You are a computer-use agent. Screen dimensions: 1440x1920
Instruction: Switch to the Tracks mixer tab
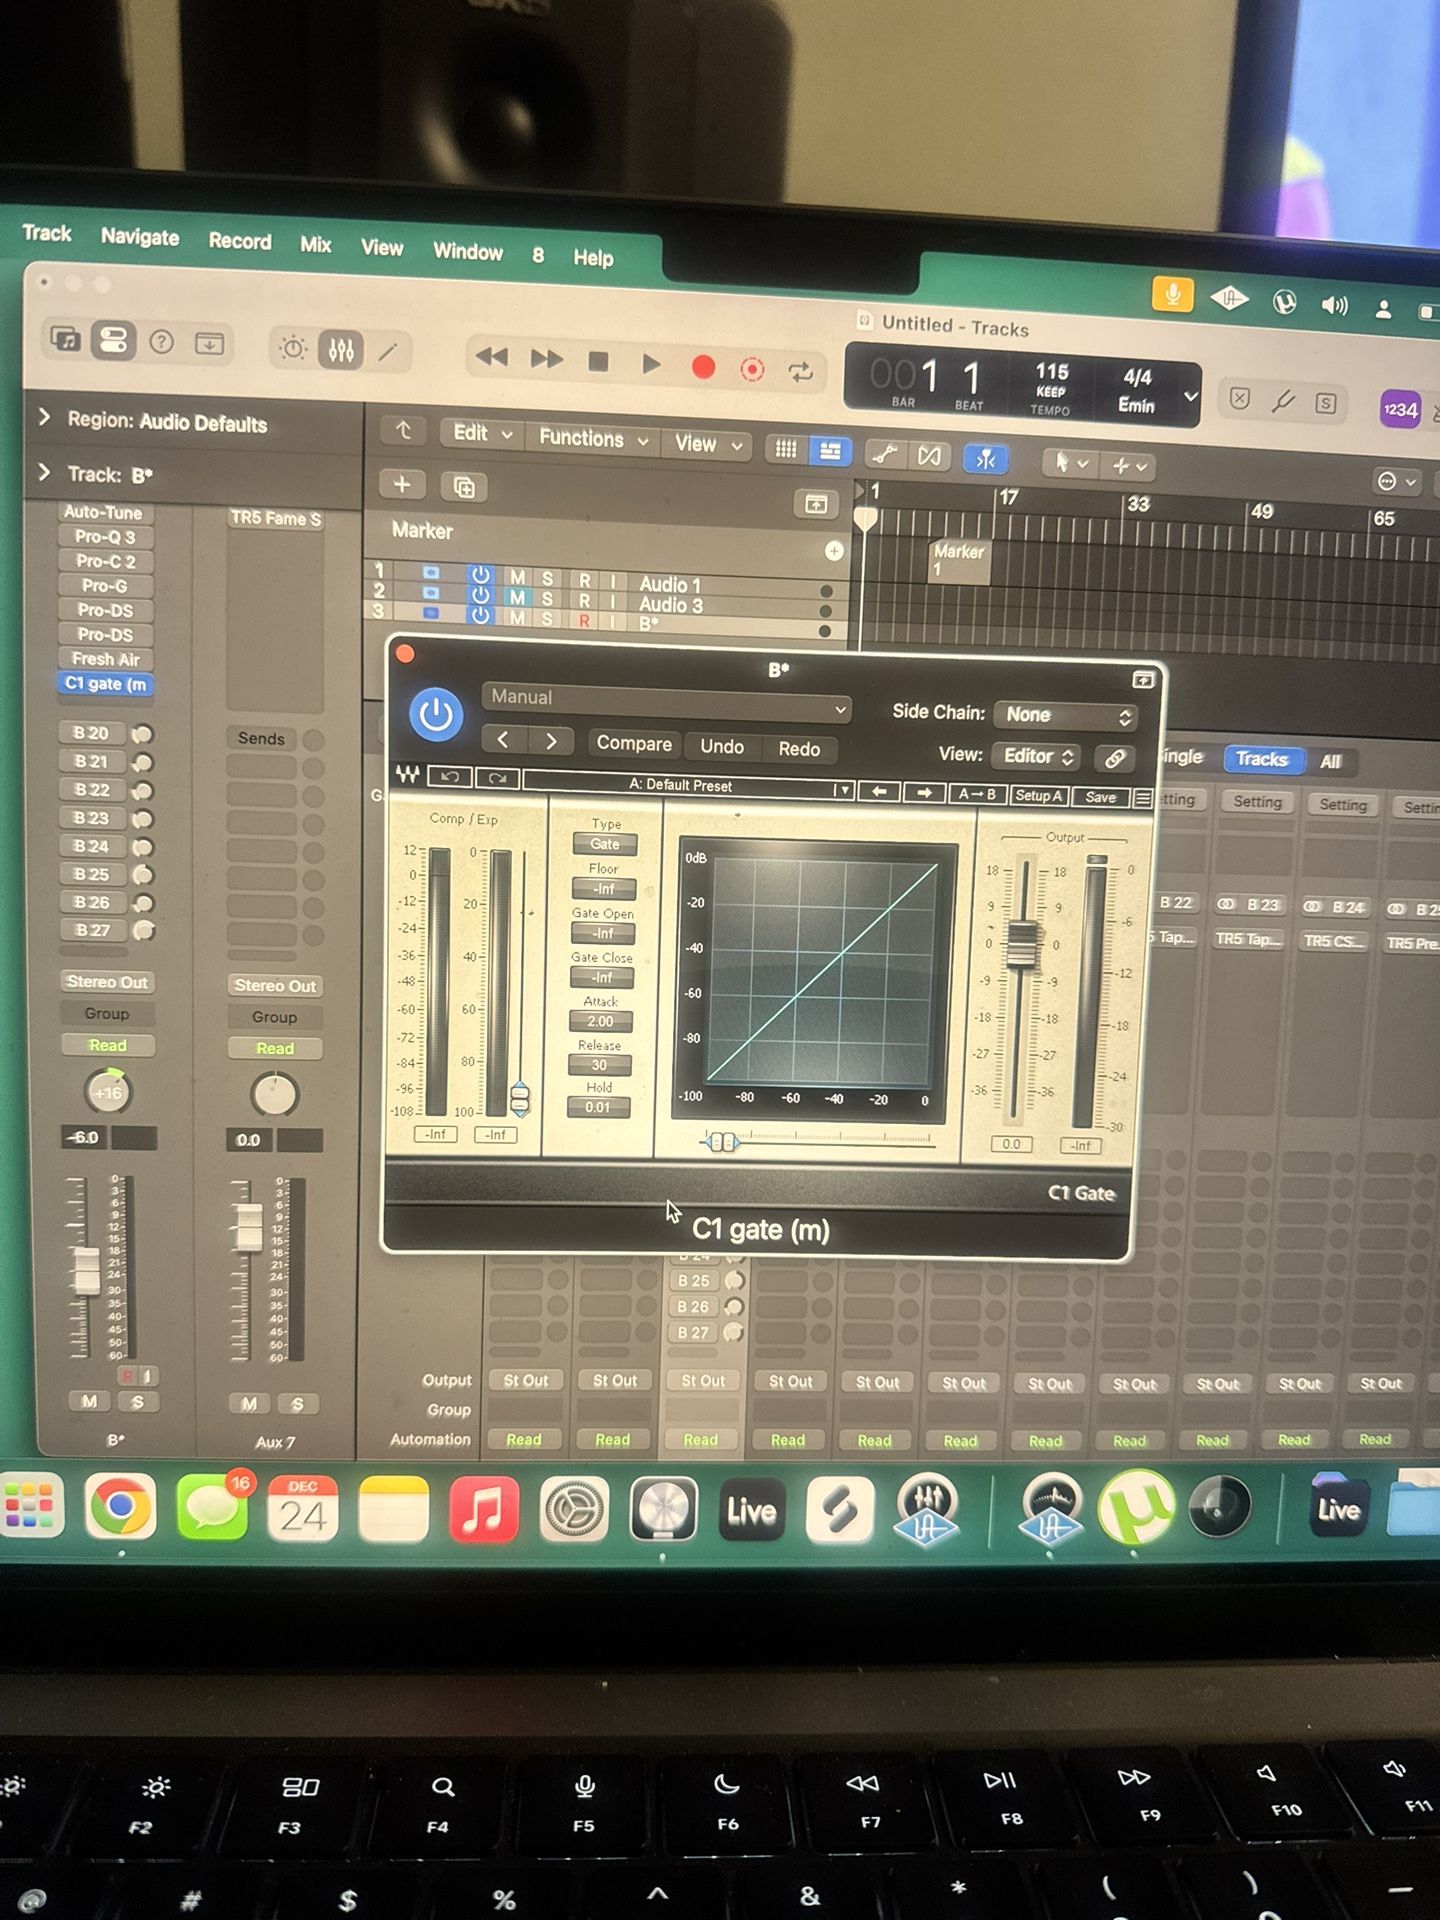coord(1262,760)
